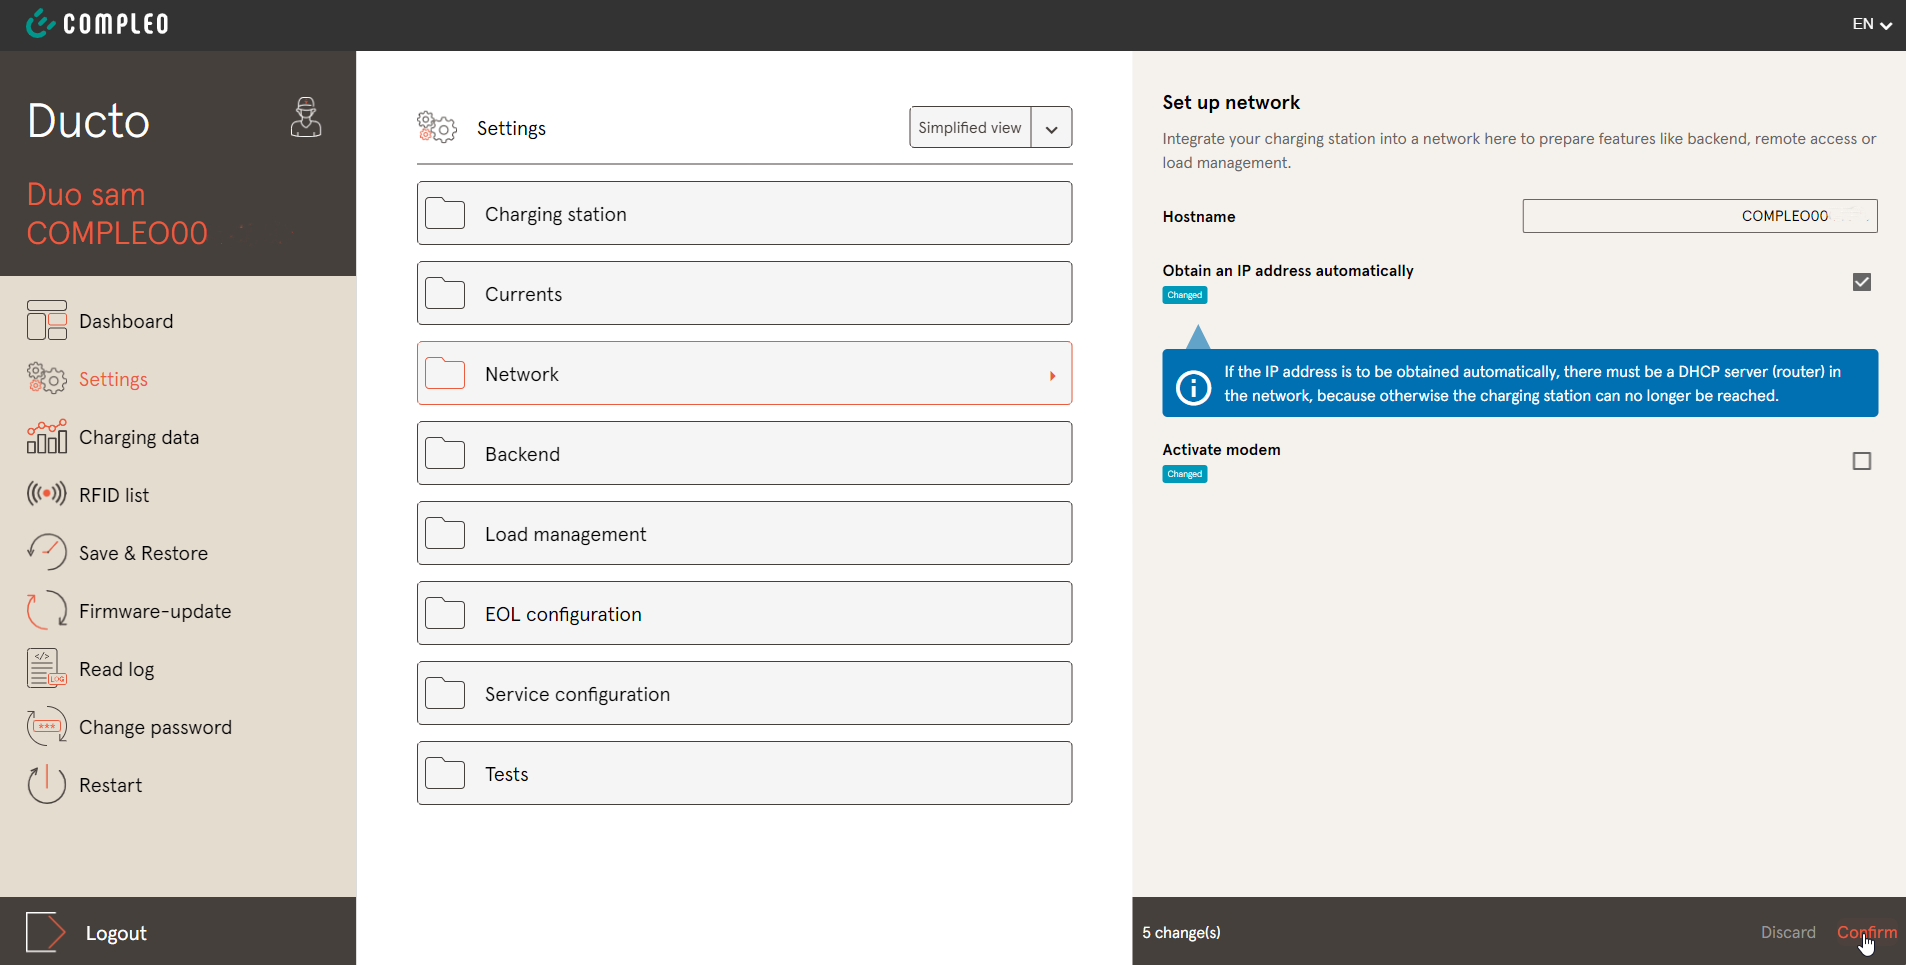Screen dimensions: 1906x965
Task: Click the Restart power icon
Action: coord(47,785)
